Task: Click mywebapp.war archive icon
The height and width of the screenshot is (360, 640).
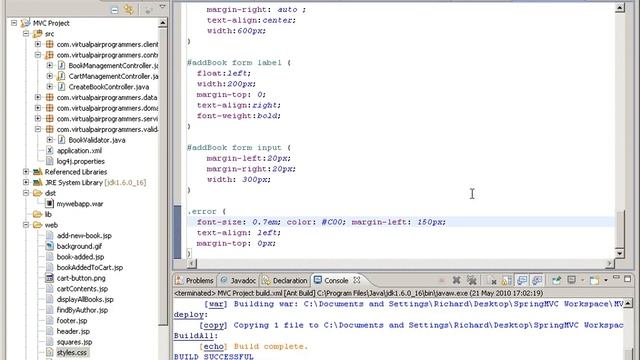Action: [x=49, y=203]
